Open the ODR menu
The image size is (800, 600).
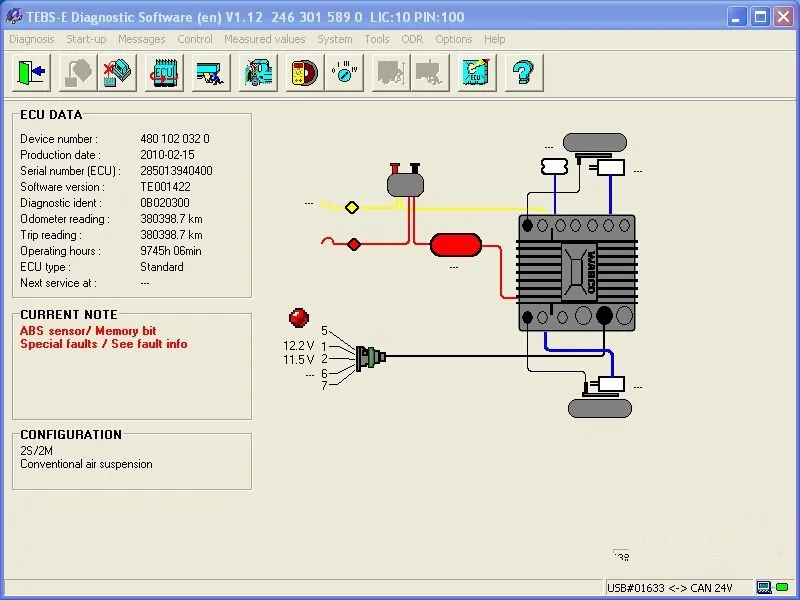[412, 39]
